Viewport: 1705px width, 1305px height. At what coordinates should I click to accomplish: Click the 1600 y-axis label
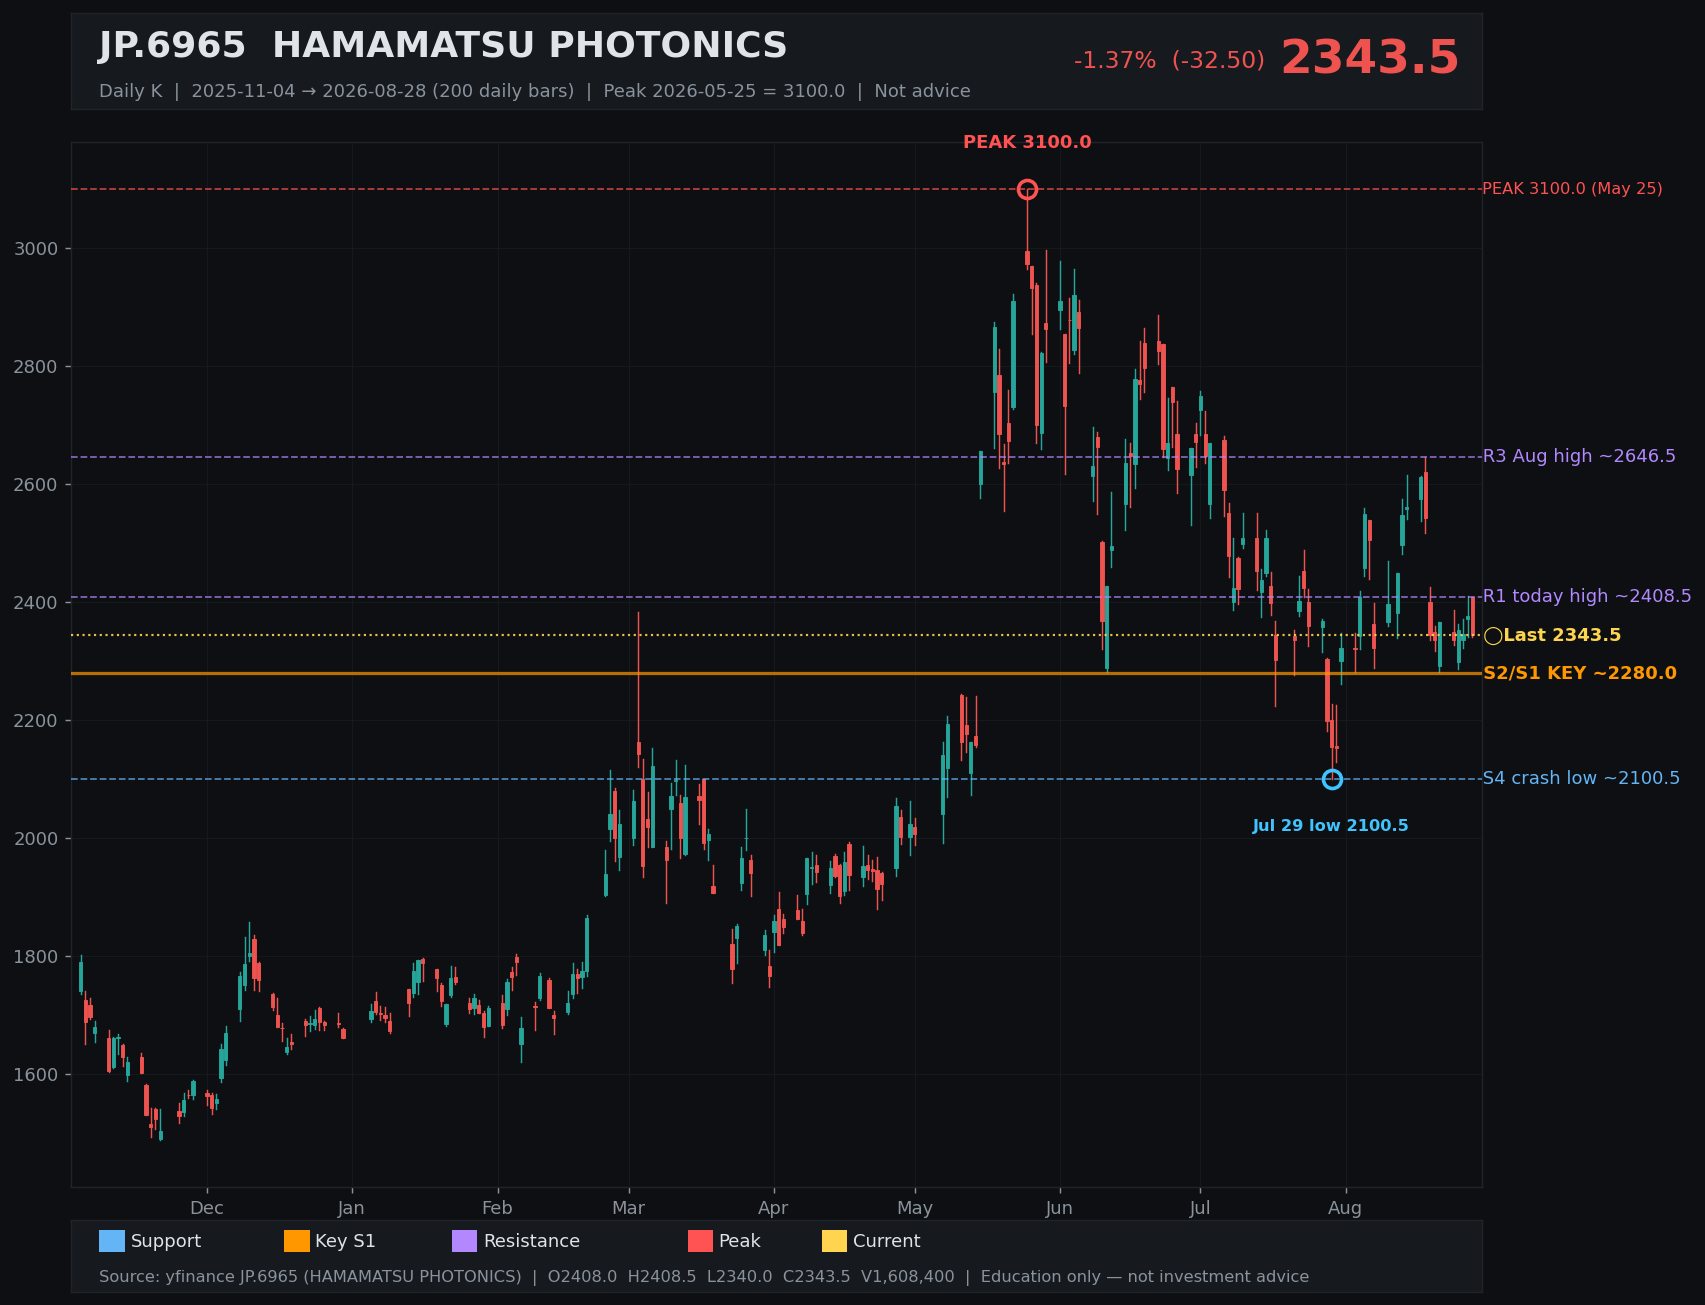click(x=36, y=1075)
